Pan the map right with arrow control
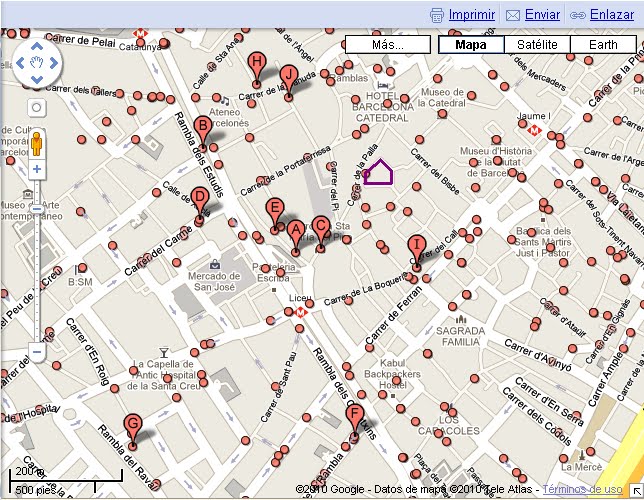Viewport: 644px width, 500px height. point(54,63)
